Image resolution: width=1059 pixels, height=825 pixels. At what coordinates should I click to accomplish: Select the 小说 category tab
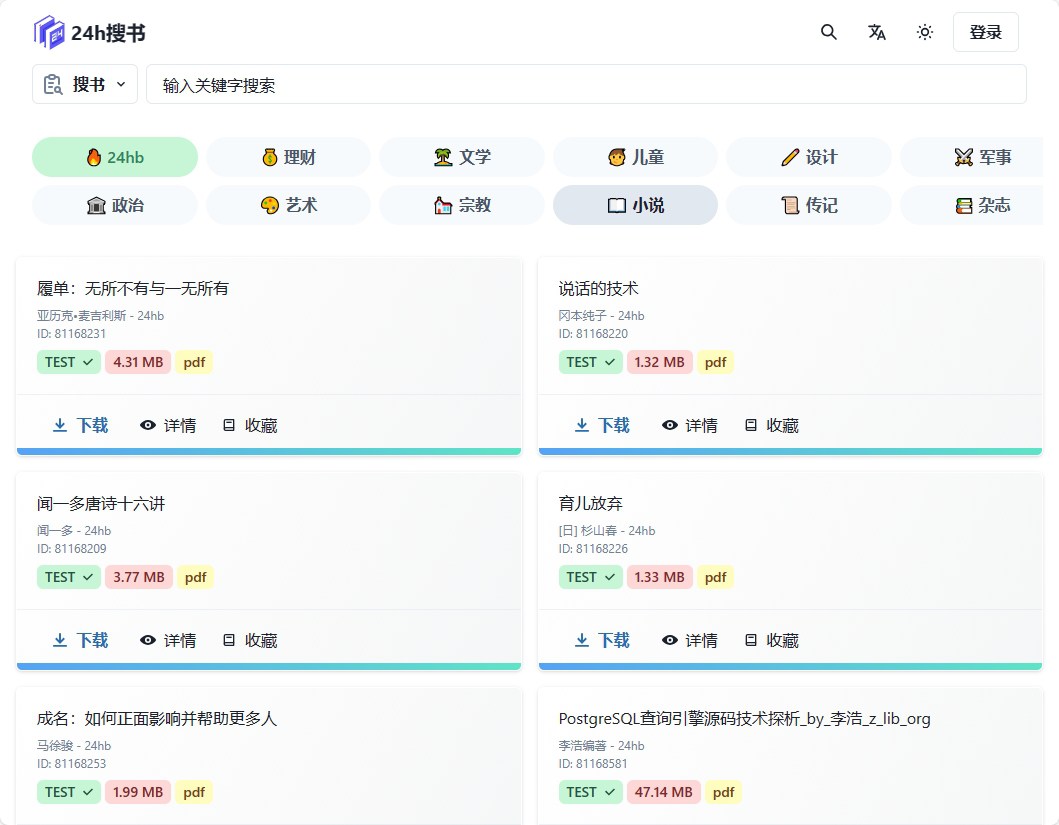[635, 204]
